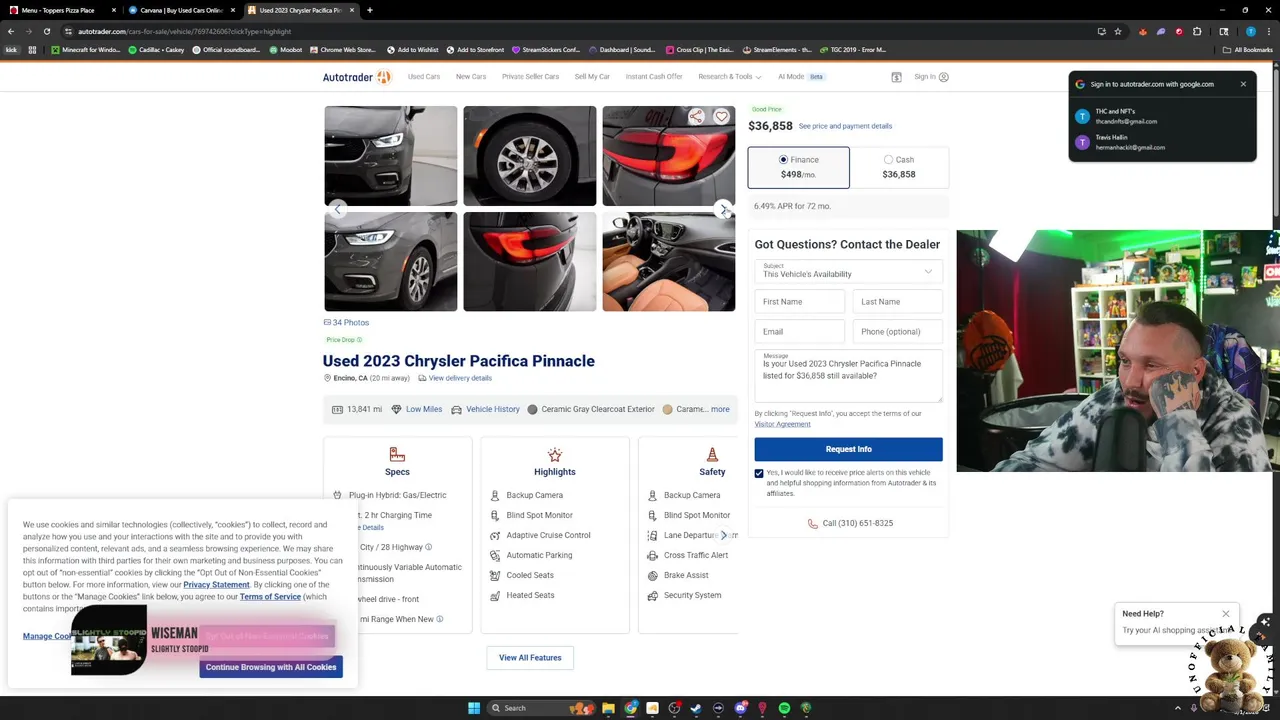The image size is (1280, 720).
Task: Open the Sell My Car menu
Action: [x=592, y=77]
